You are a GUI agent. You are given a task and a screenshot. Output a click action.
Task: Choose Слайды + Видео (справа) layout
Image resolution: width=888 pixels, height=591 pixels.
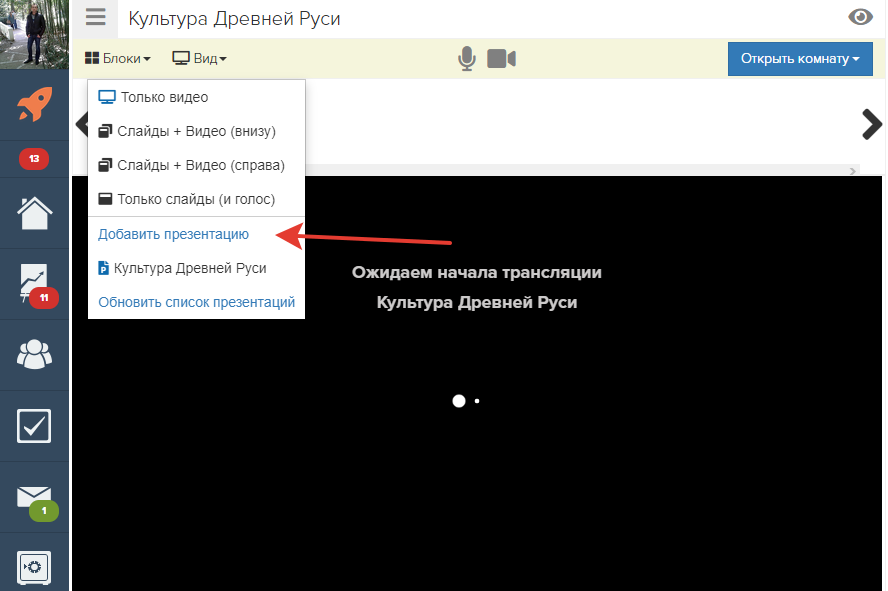[200, 165]
